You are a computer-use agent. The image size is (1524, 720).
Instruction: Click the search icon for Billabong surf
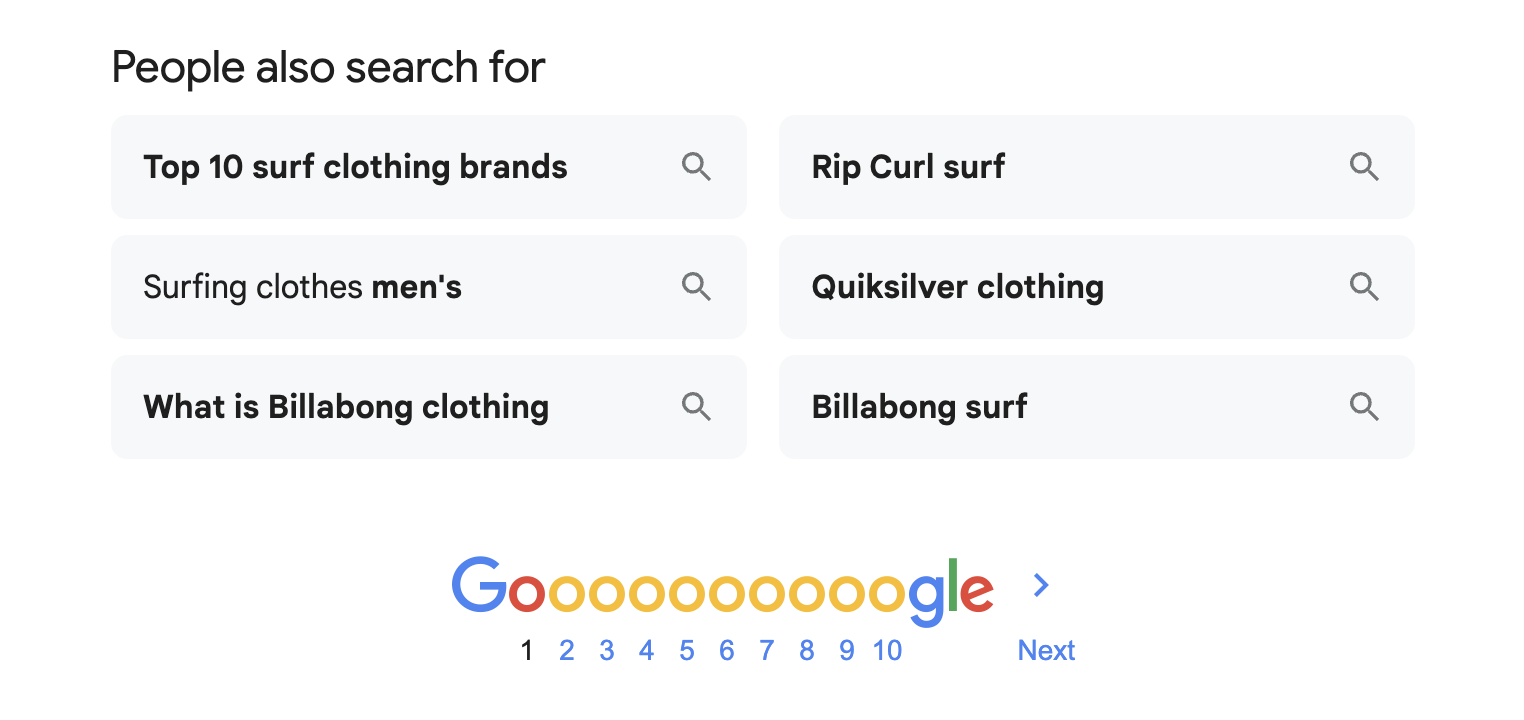(1364, 407)
